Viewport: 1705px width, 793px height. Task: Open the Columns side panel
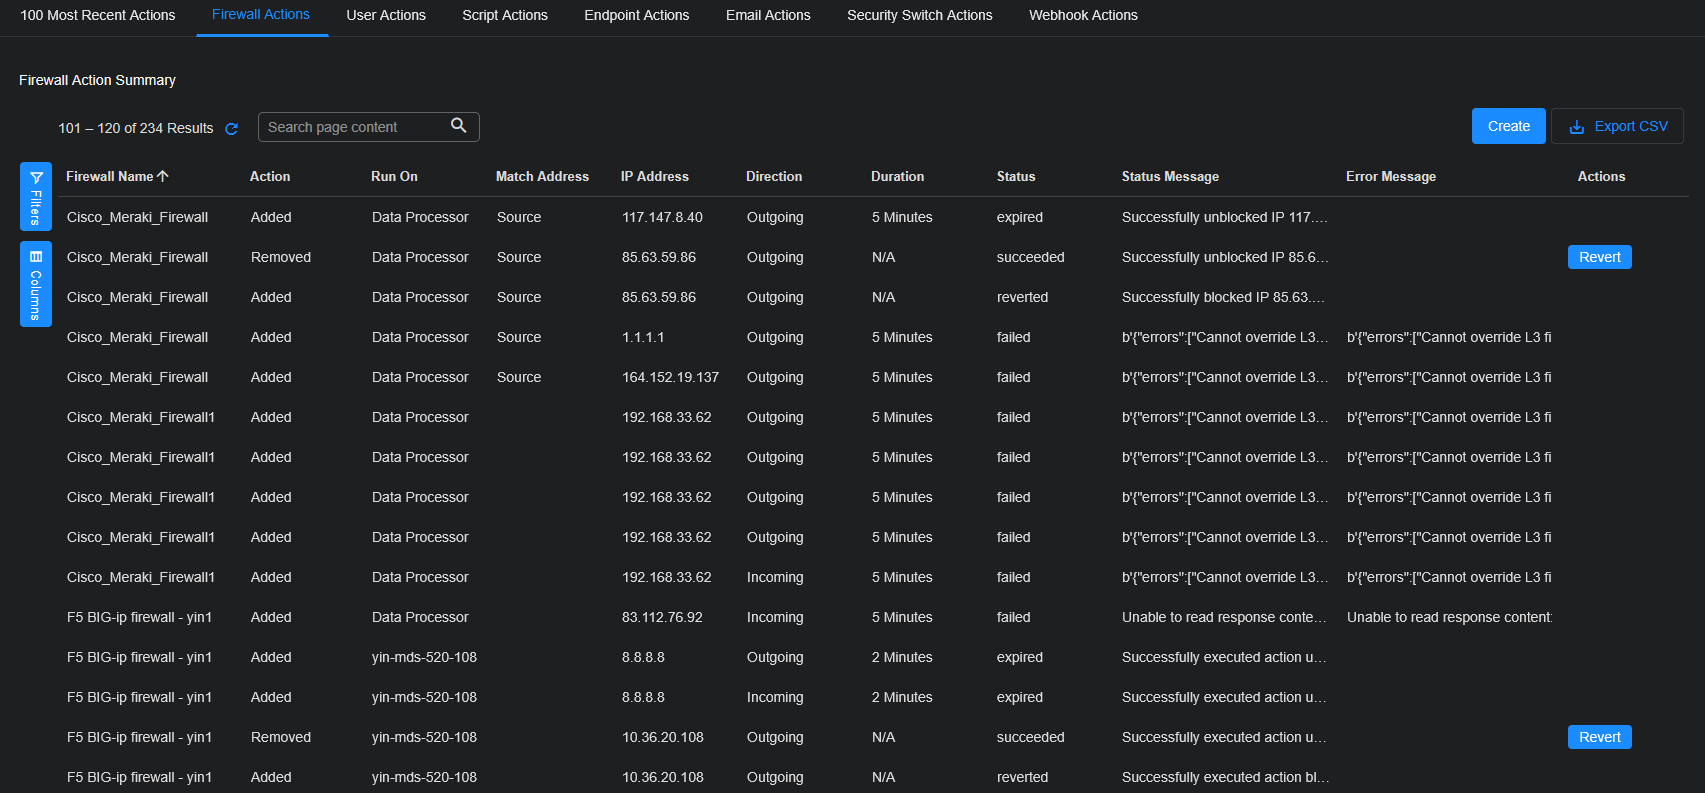pyautogui.click(x=36, y=285)
